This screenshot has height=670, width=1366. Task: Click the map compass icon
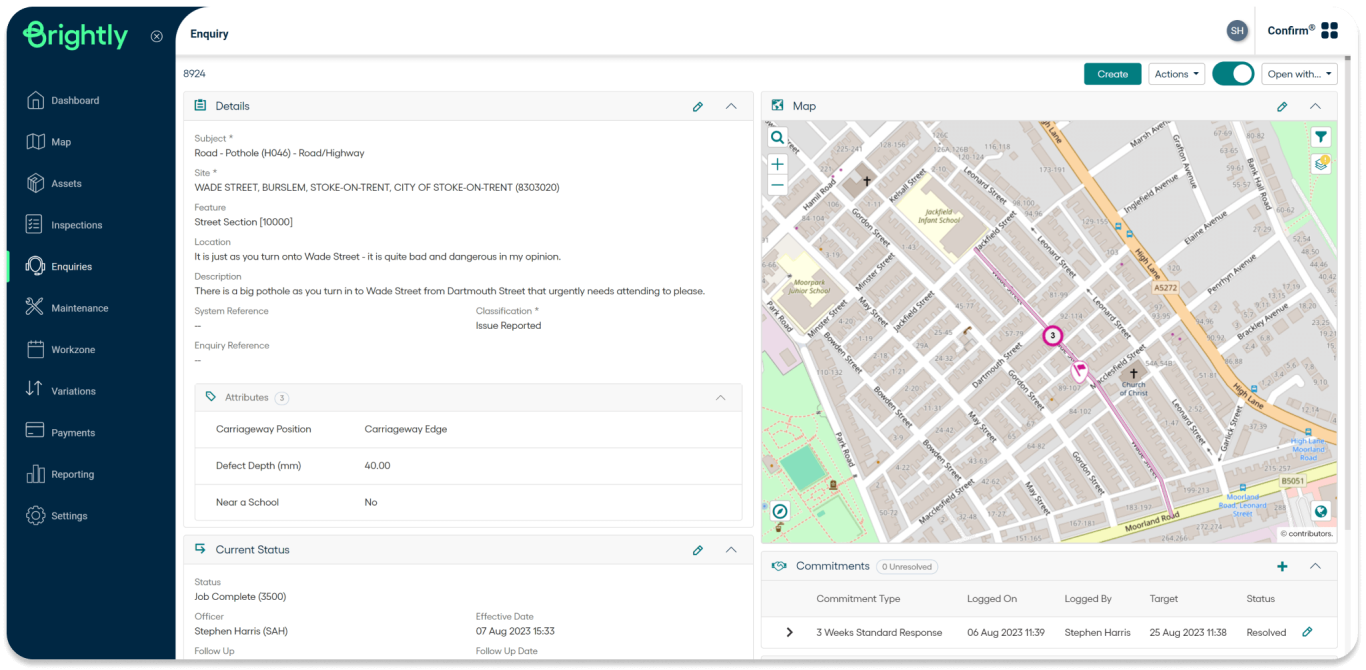pos(780,511)
